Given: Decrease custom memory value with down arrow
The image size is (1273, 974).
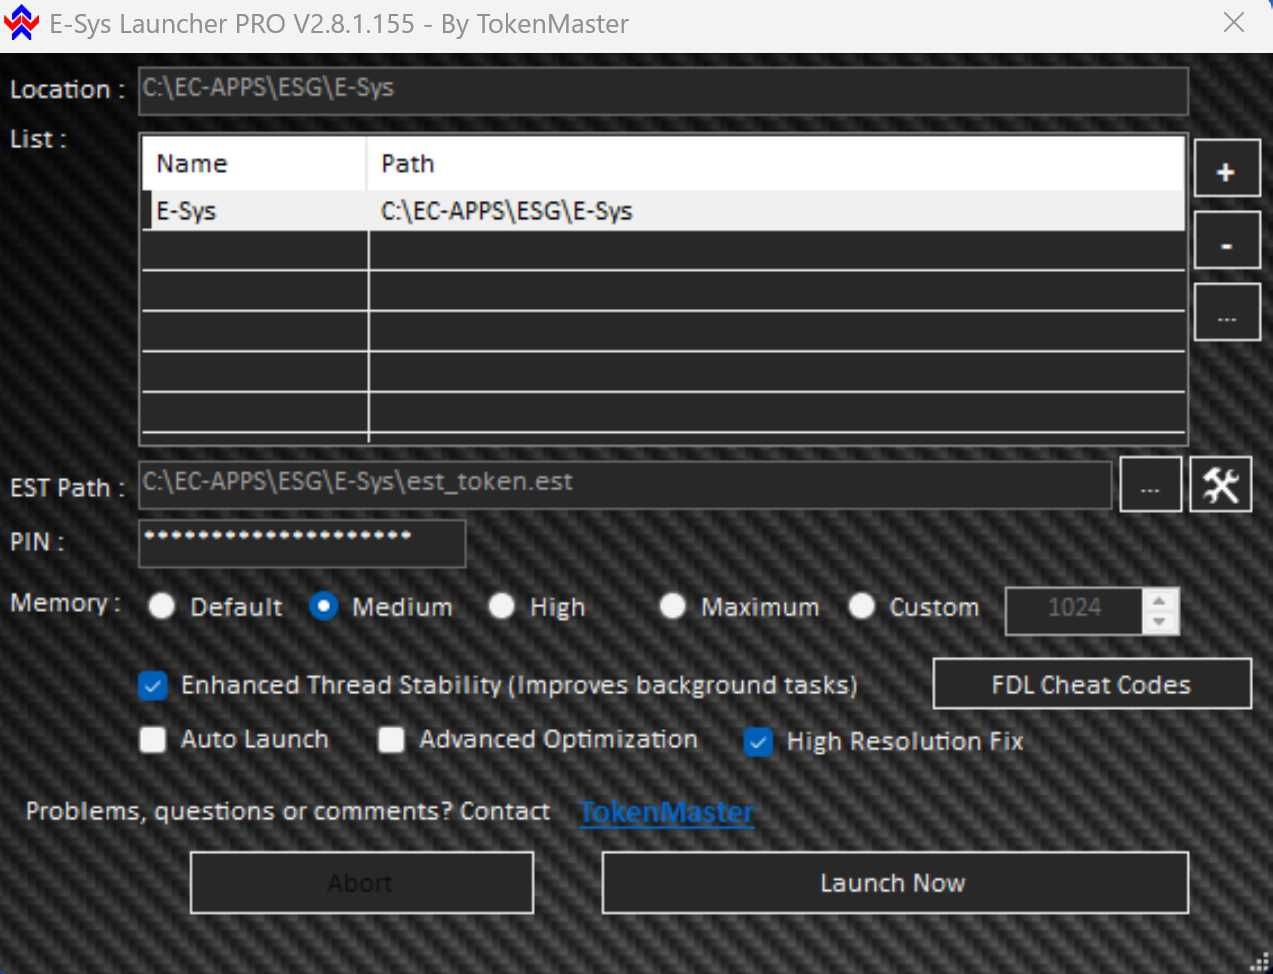Looking at the screenshot, I should pos(1159,622).
